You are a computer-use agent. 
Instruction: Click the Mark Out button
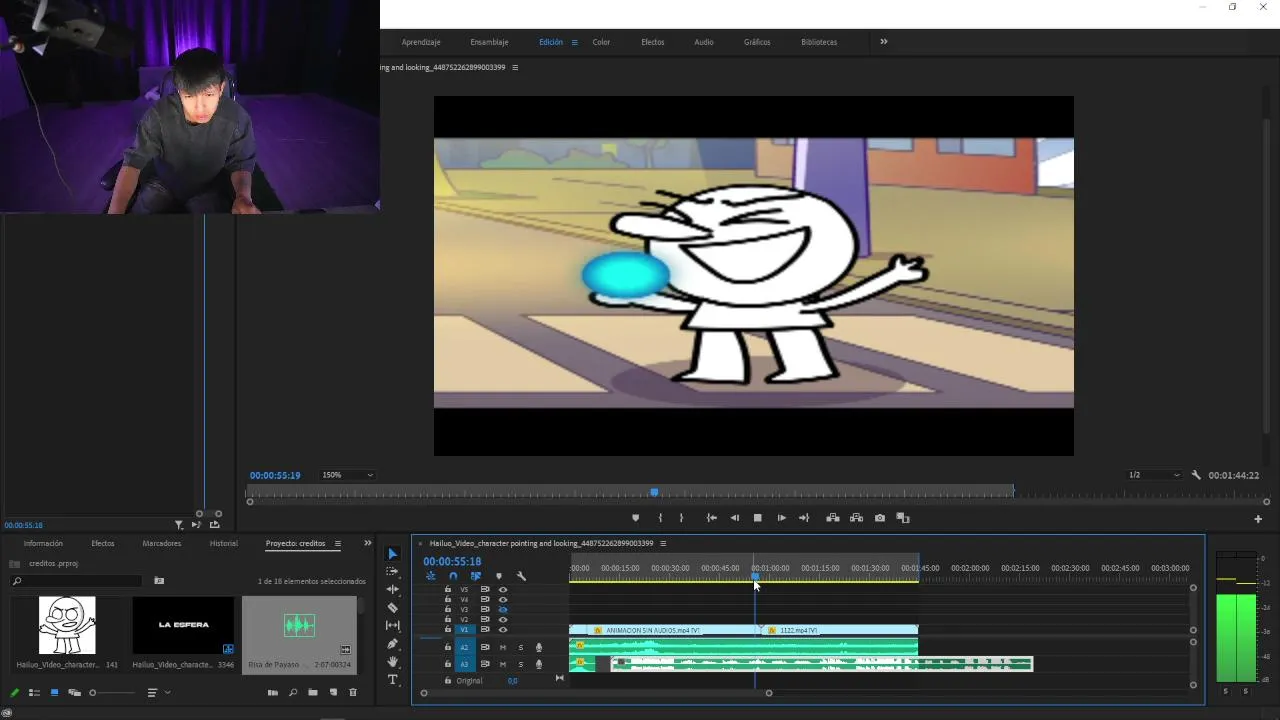(x=682, y=518)
